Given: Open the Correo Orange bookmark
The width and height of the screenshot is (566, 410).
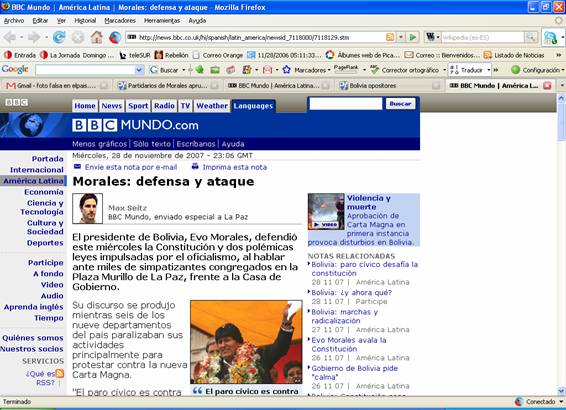Looking at the screenshot, I should pos(218,55).
